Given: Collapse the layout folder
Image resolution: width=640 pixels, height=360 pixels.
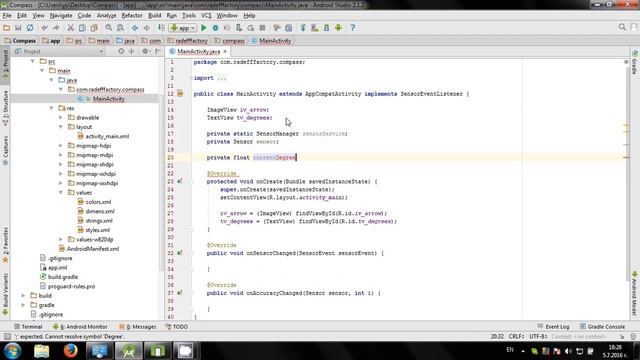Looking at the screenshot, I should coord(61,127).
